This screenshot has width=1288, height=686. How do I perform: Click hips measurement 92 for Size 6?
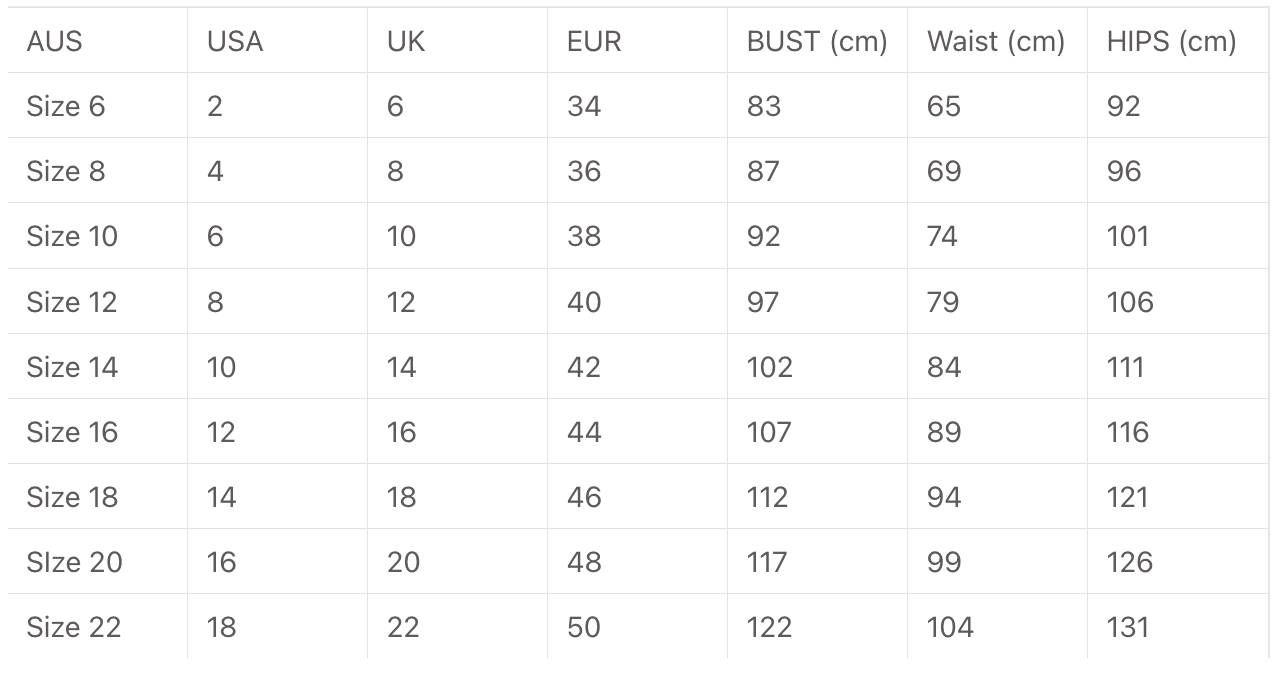point(1124,107)
